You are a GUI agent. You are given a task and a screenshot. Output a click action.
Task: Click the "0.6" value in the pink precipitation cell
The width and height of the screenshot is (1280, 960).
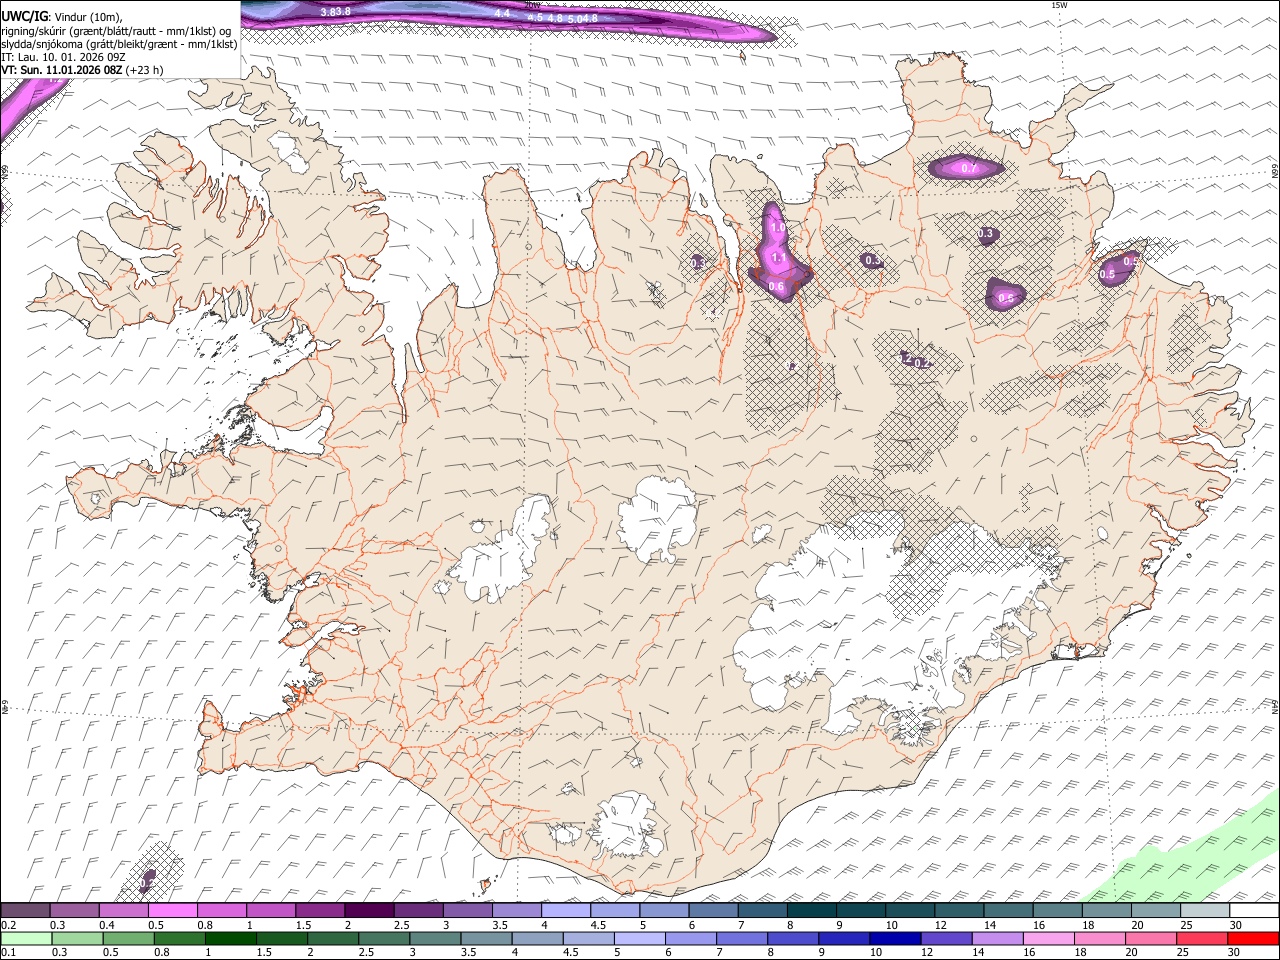click(x=776, y=287)
